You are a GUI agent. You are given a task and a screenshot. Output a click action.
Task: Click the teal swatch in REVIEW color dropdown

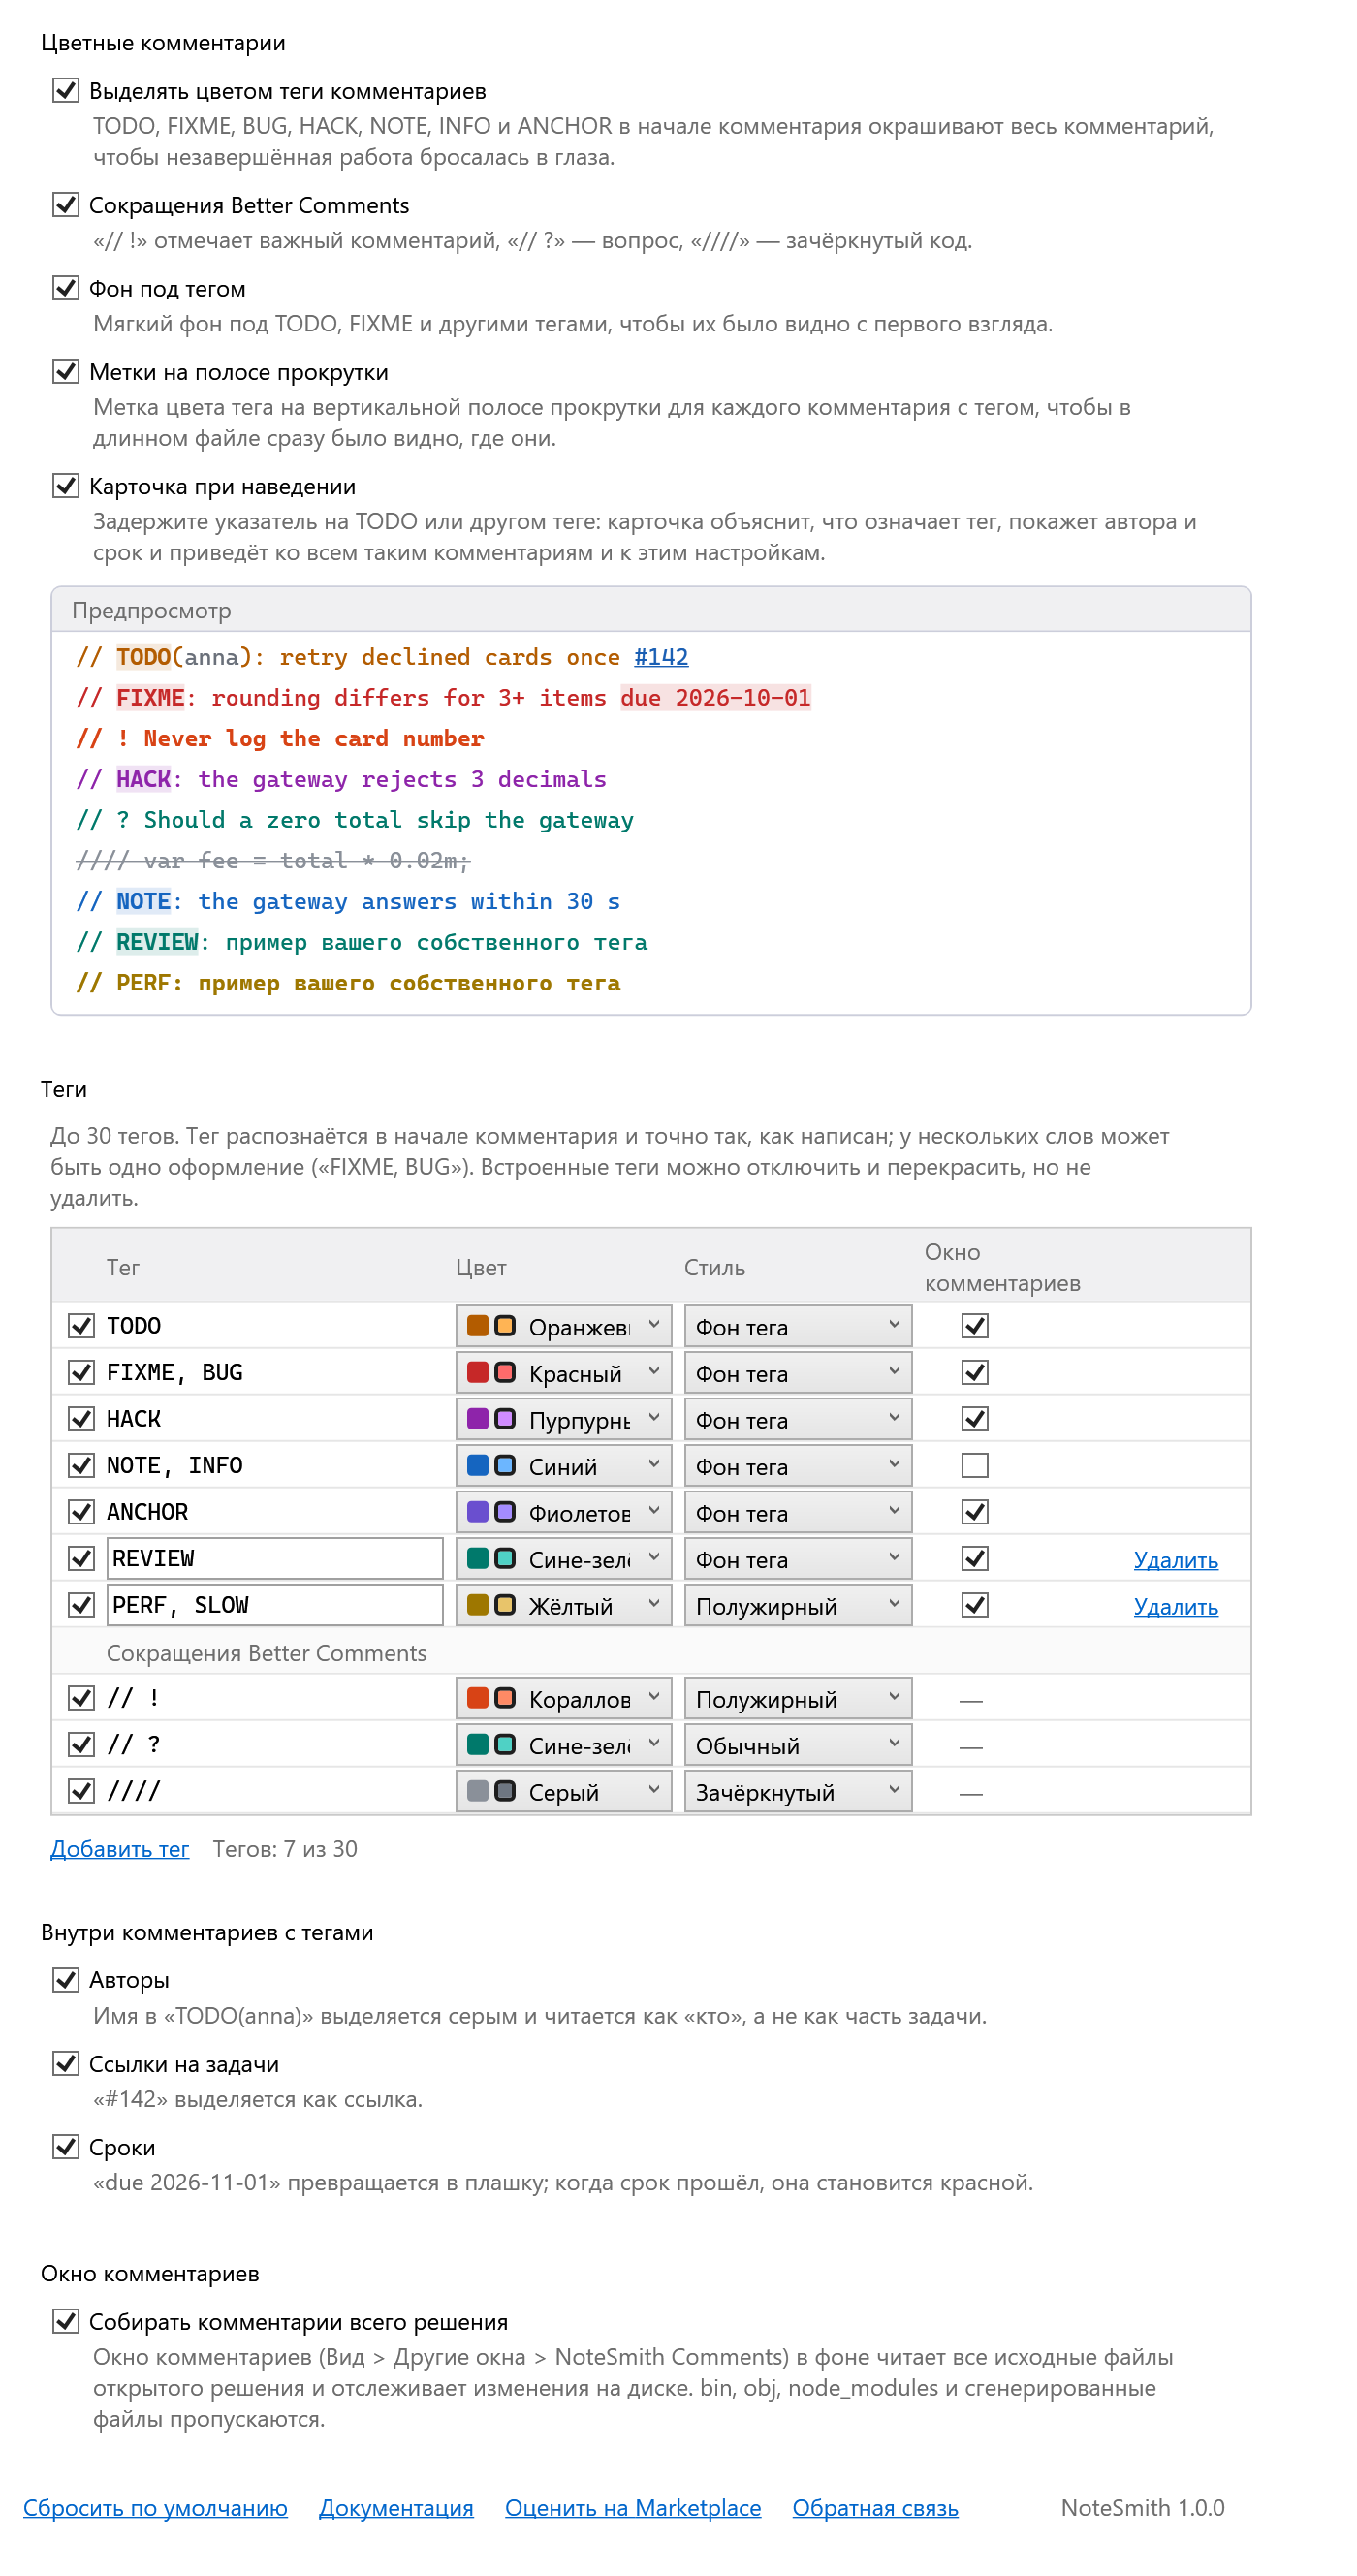pos(478,1559)
